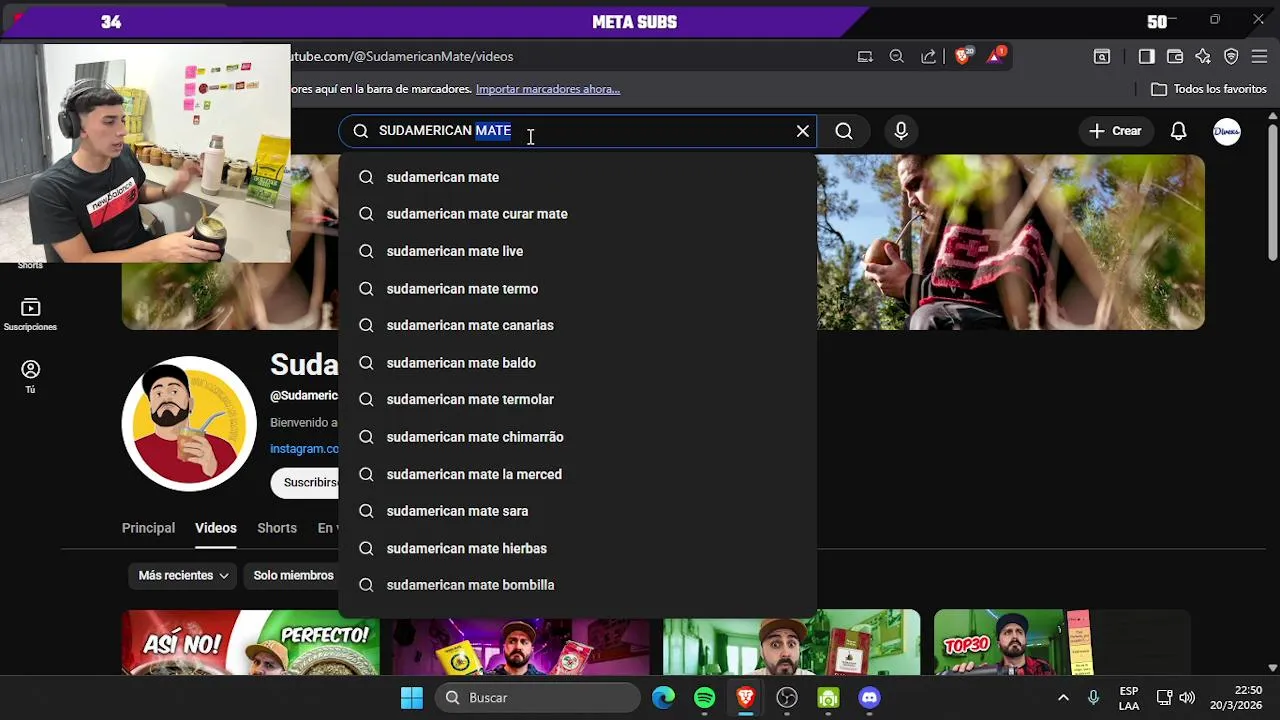Open the ASÍ NO! PERFECTO! video thumbnail

pyautogui.click(x=250, y=642)
